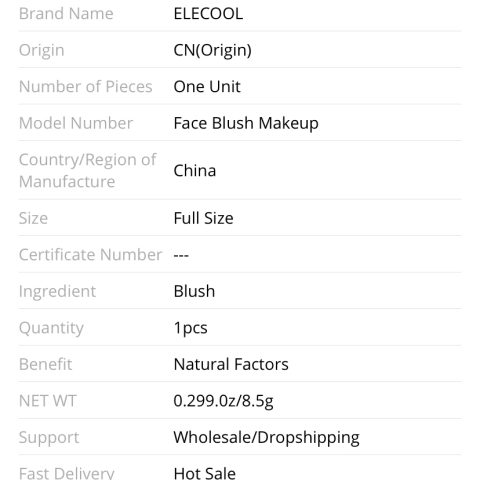
Task: Click the NET WT weight value
Action: pos(223,401)
